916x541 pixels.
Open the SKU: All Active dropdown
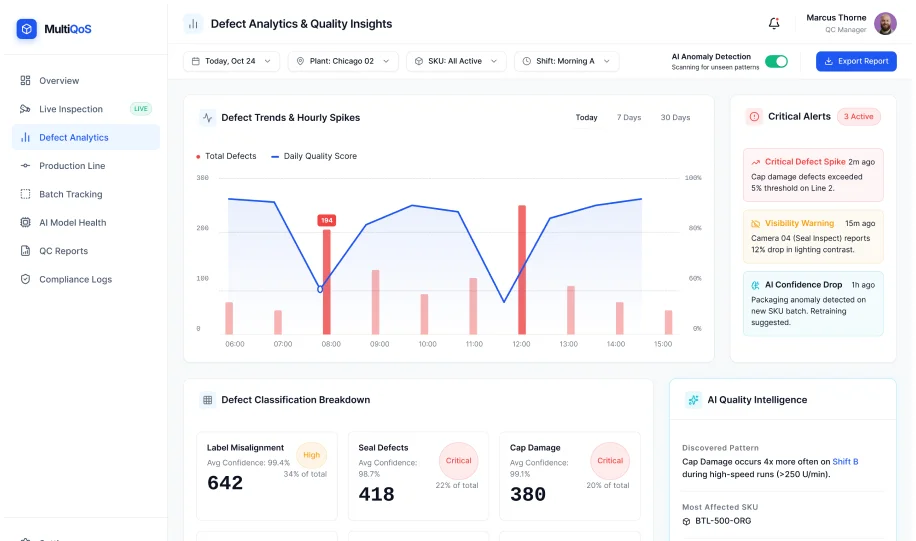(456, 61)
